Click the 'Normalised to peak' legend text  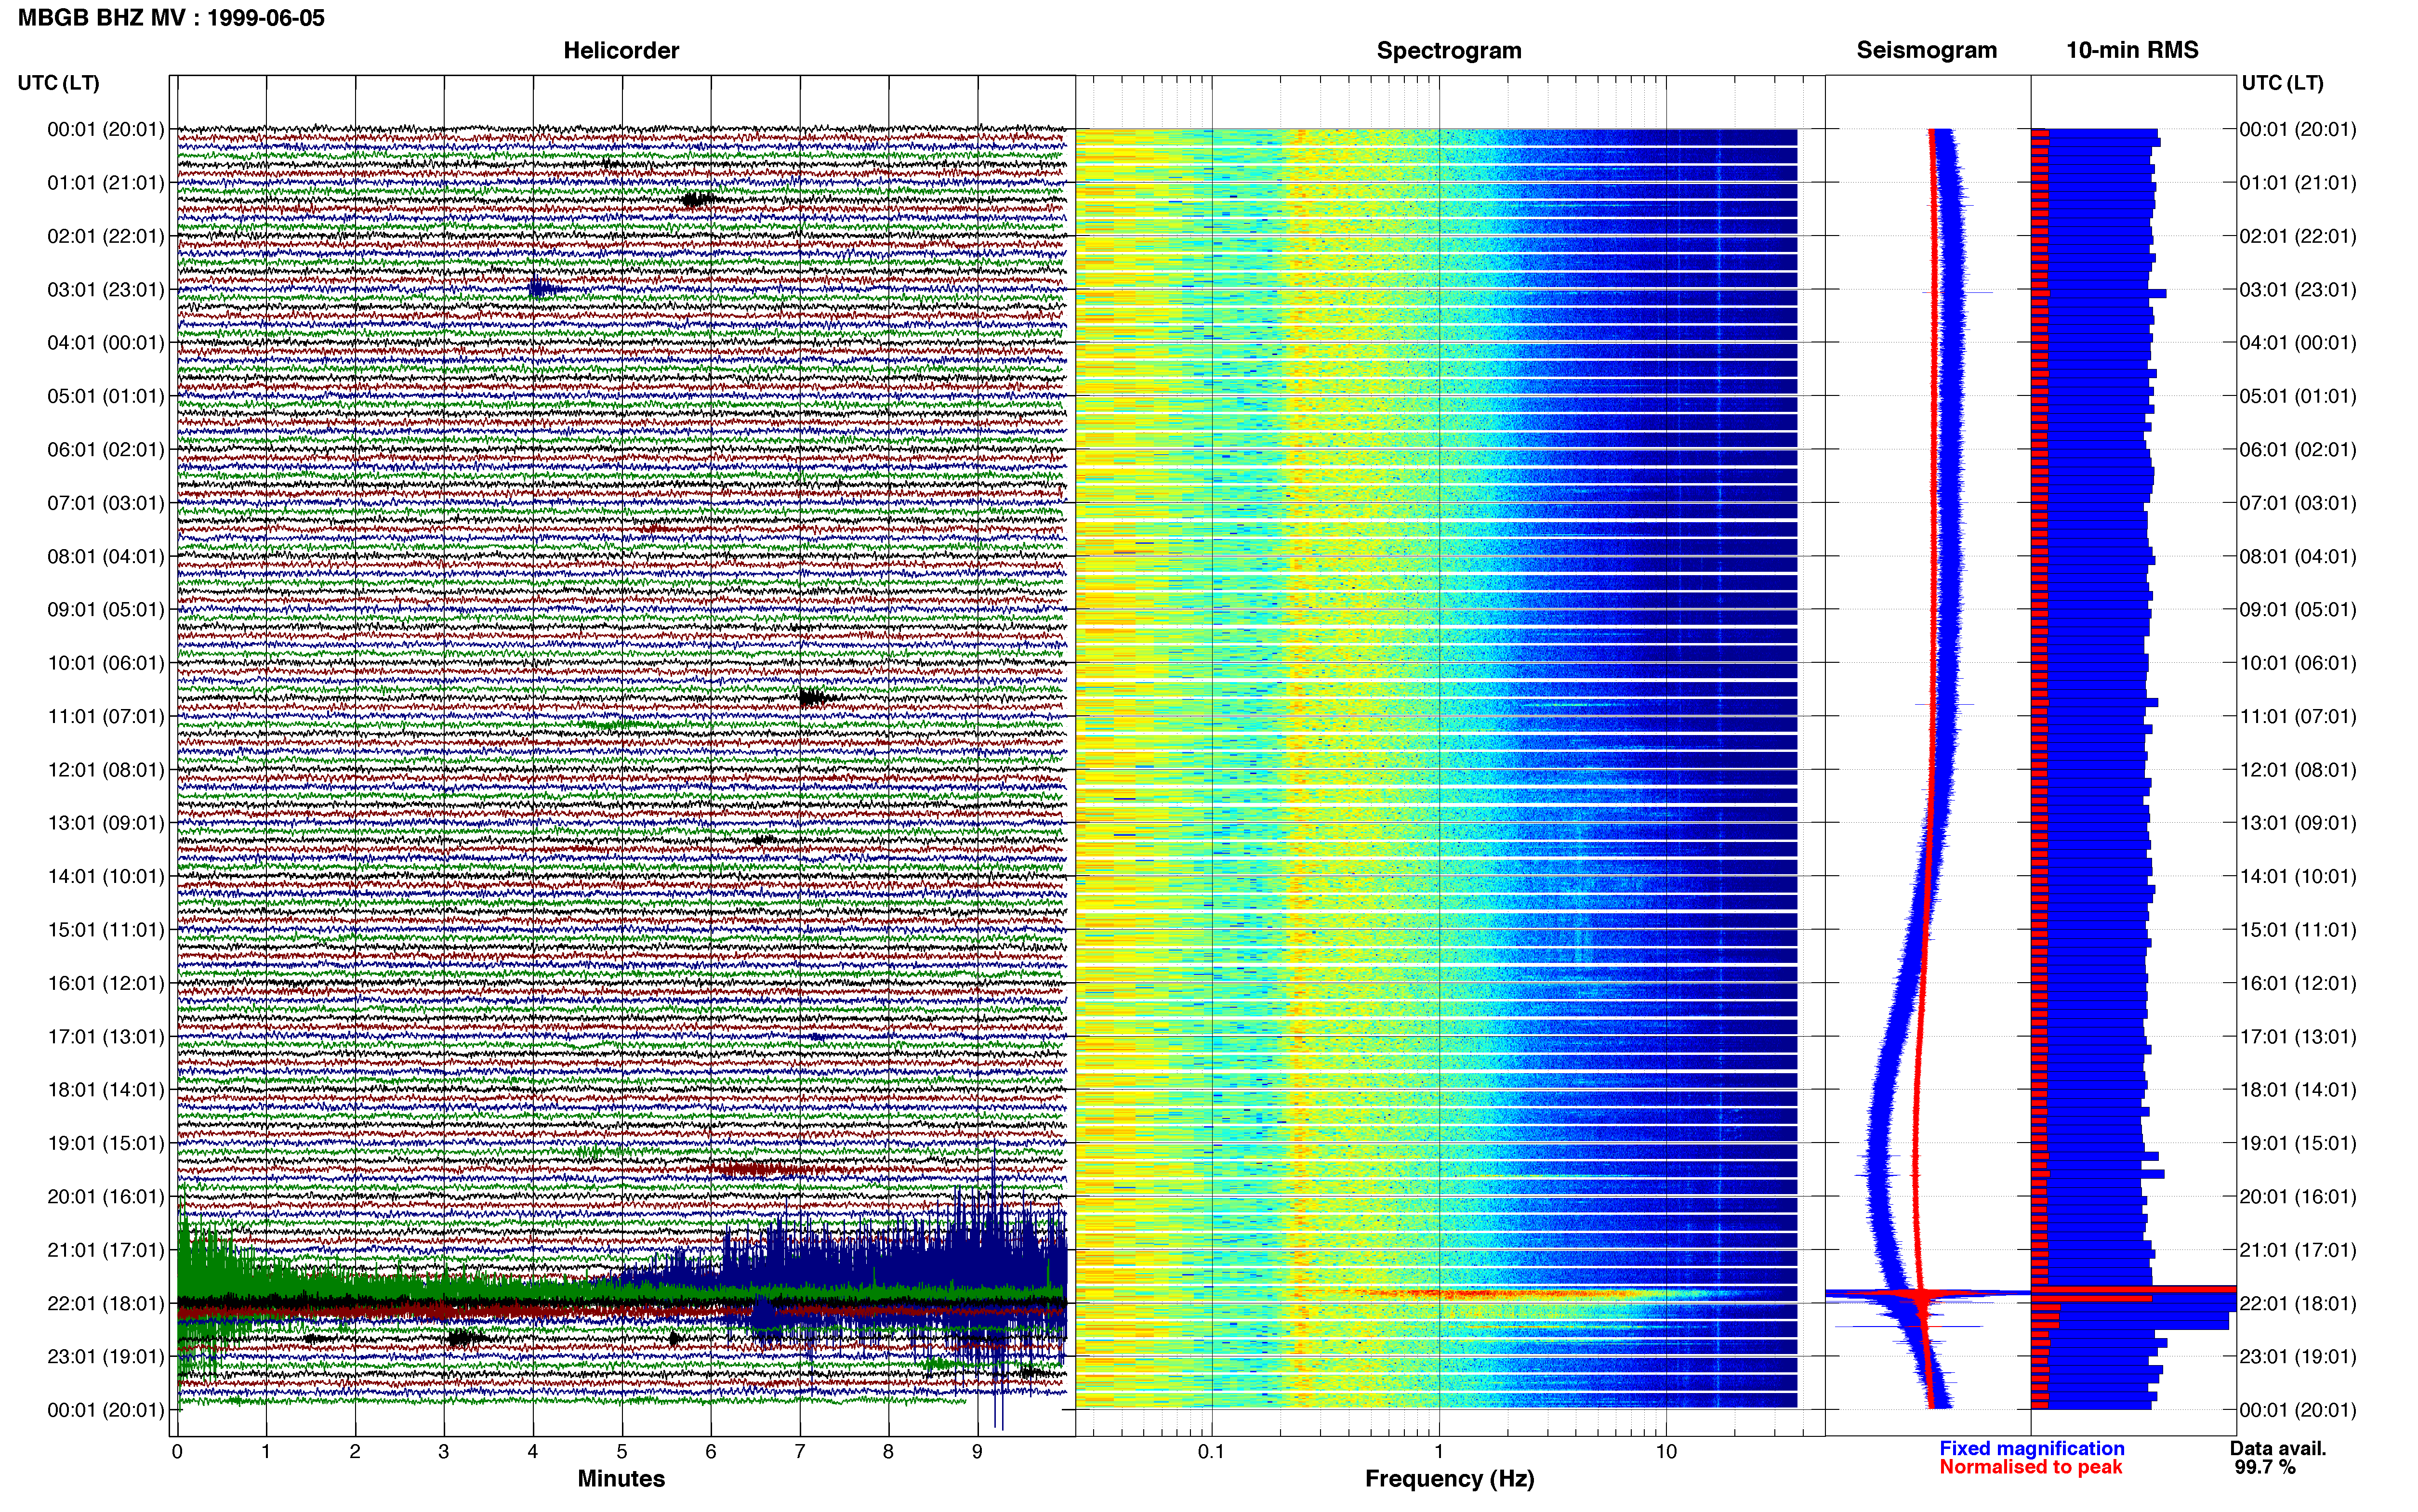[2030, 1467]
